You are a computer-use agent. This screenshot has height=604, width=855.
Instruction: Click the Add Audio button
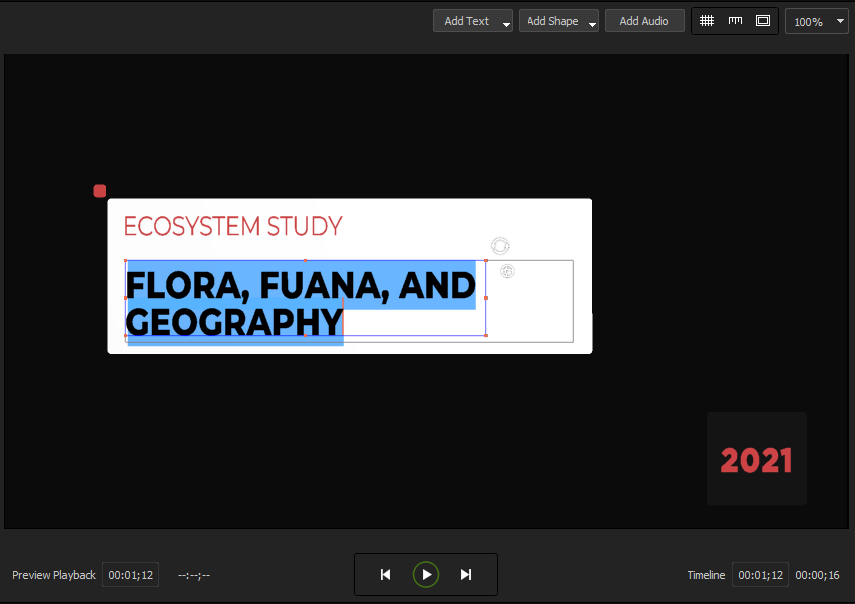645,21
